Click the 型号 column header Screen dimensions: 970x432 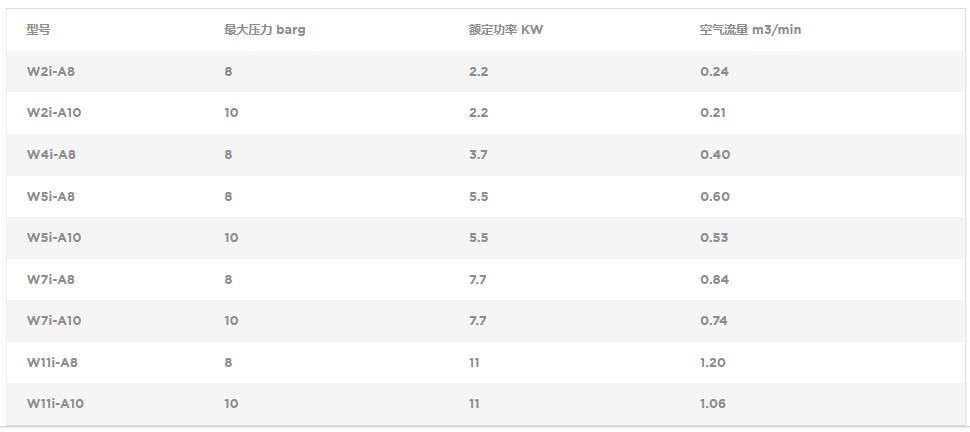point(38,30)
